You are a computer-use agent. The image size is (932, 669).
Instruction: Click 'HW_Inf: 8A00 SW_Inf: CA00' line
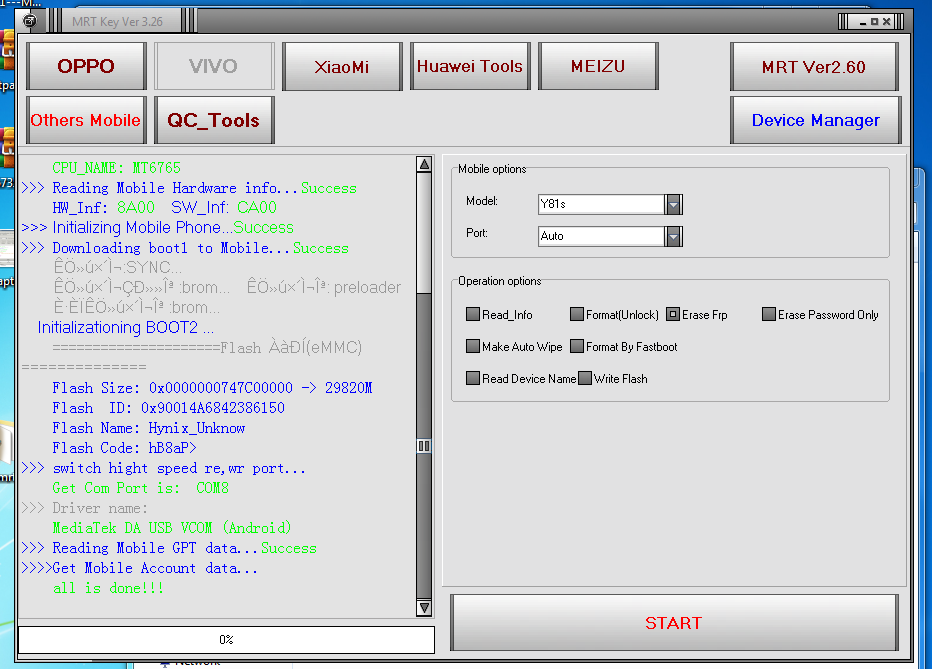(165, 208)
